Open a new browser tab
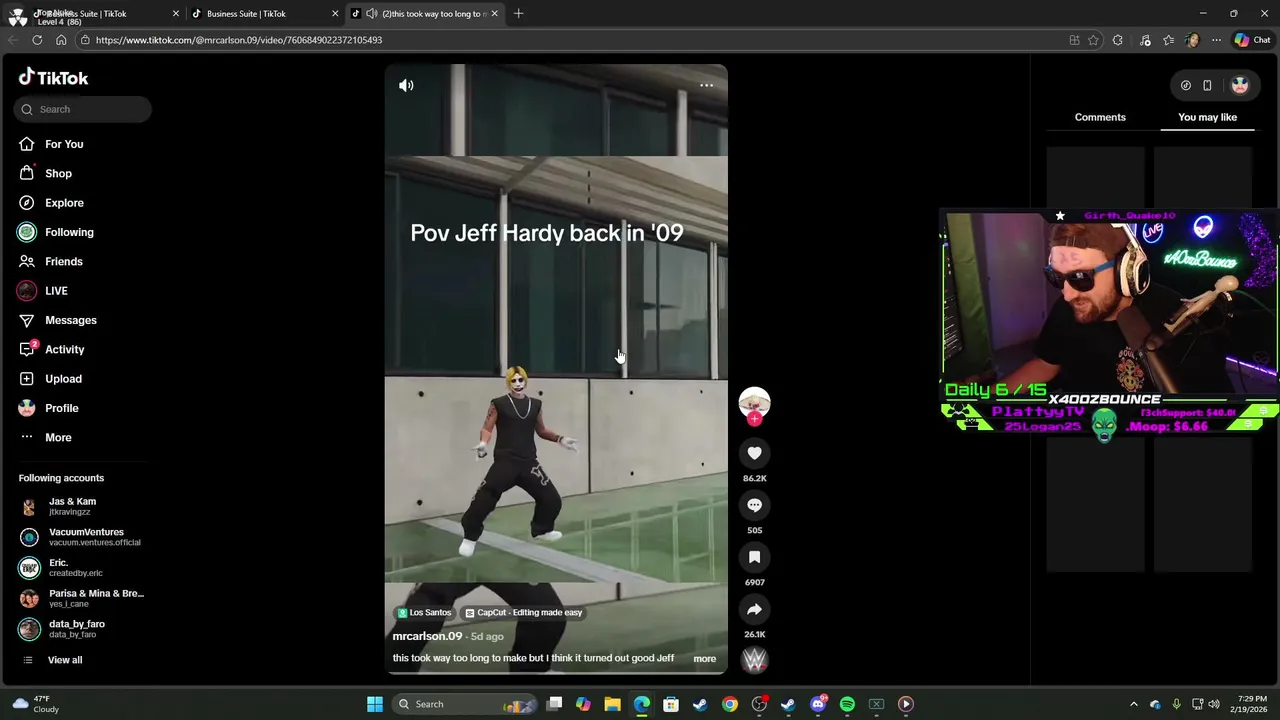Screen dimensions: 1280x720 518,14
